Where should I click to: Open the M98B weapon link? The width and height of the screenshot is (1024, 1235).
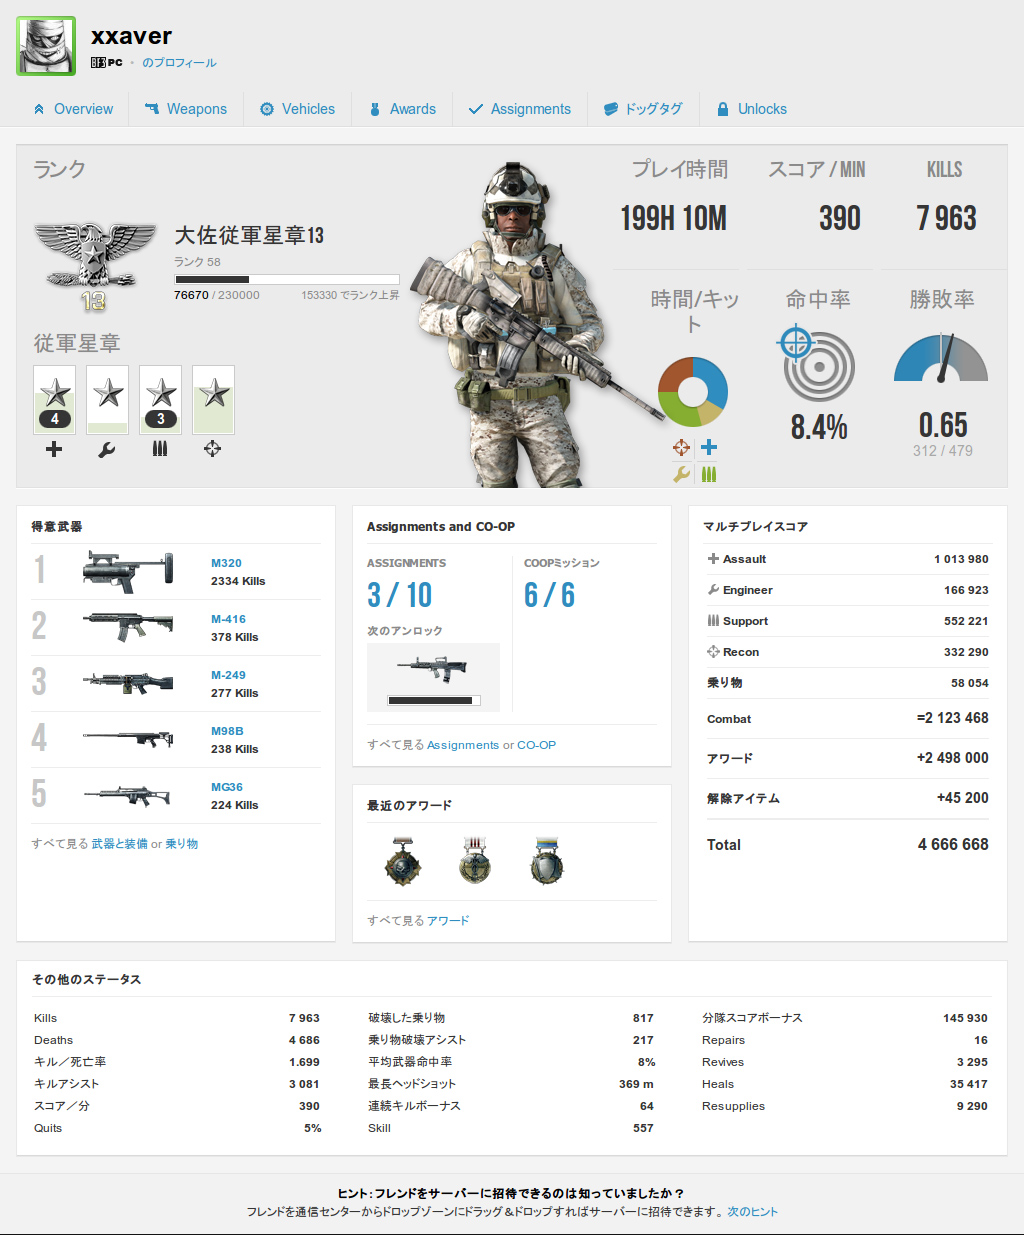pos(227,731)
